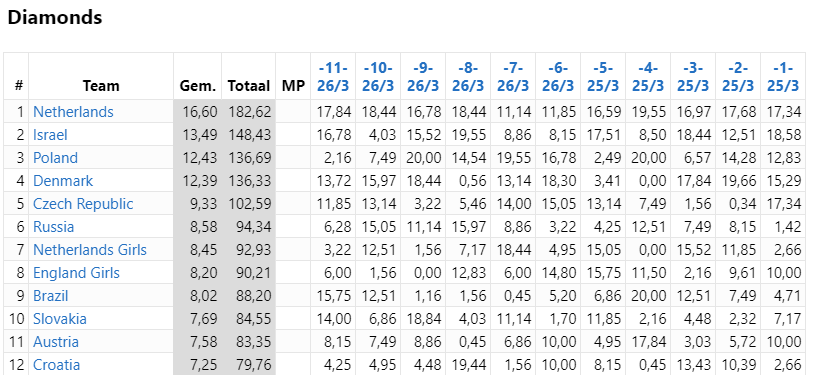Open the Israel team link
This screenshot has height=392, width=824.
coord(50,135)
